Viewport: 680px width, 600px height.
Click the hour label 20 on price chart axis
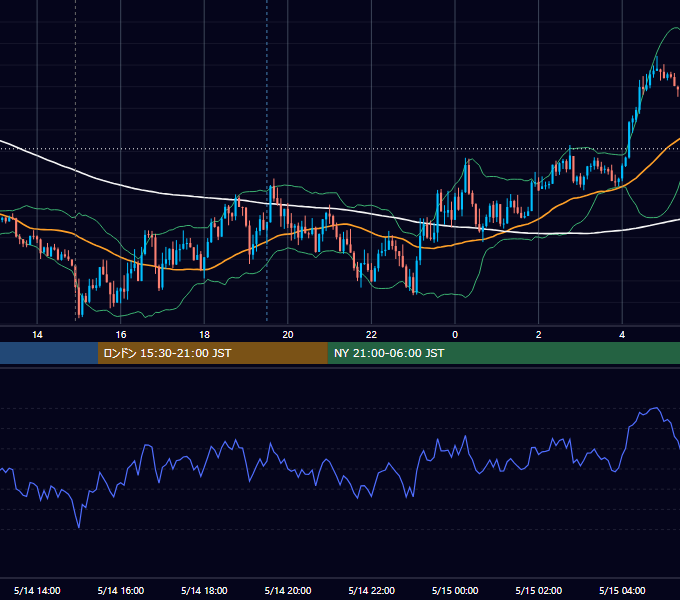coord(288,335)
